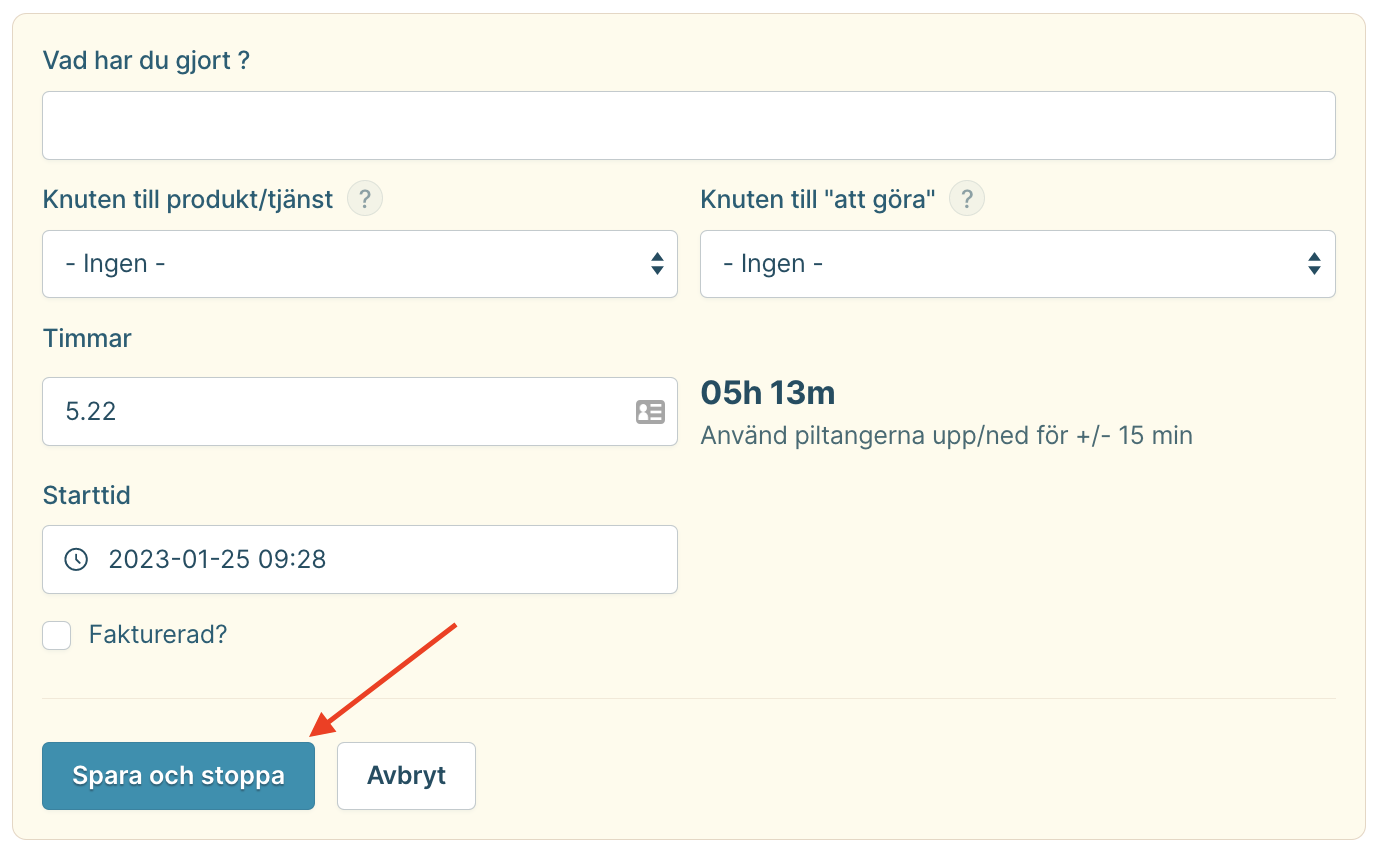Click the Fakturerad? label text
The image size is (1378, 856).
click(158, 635)
